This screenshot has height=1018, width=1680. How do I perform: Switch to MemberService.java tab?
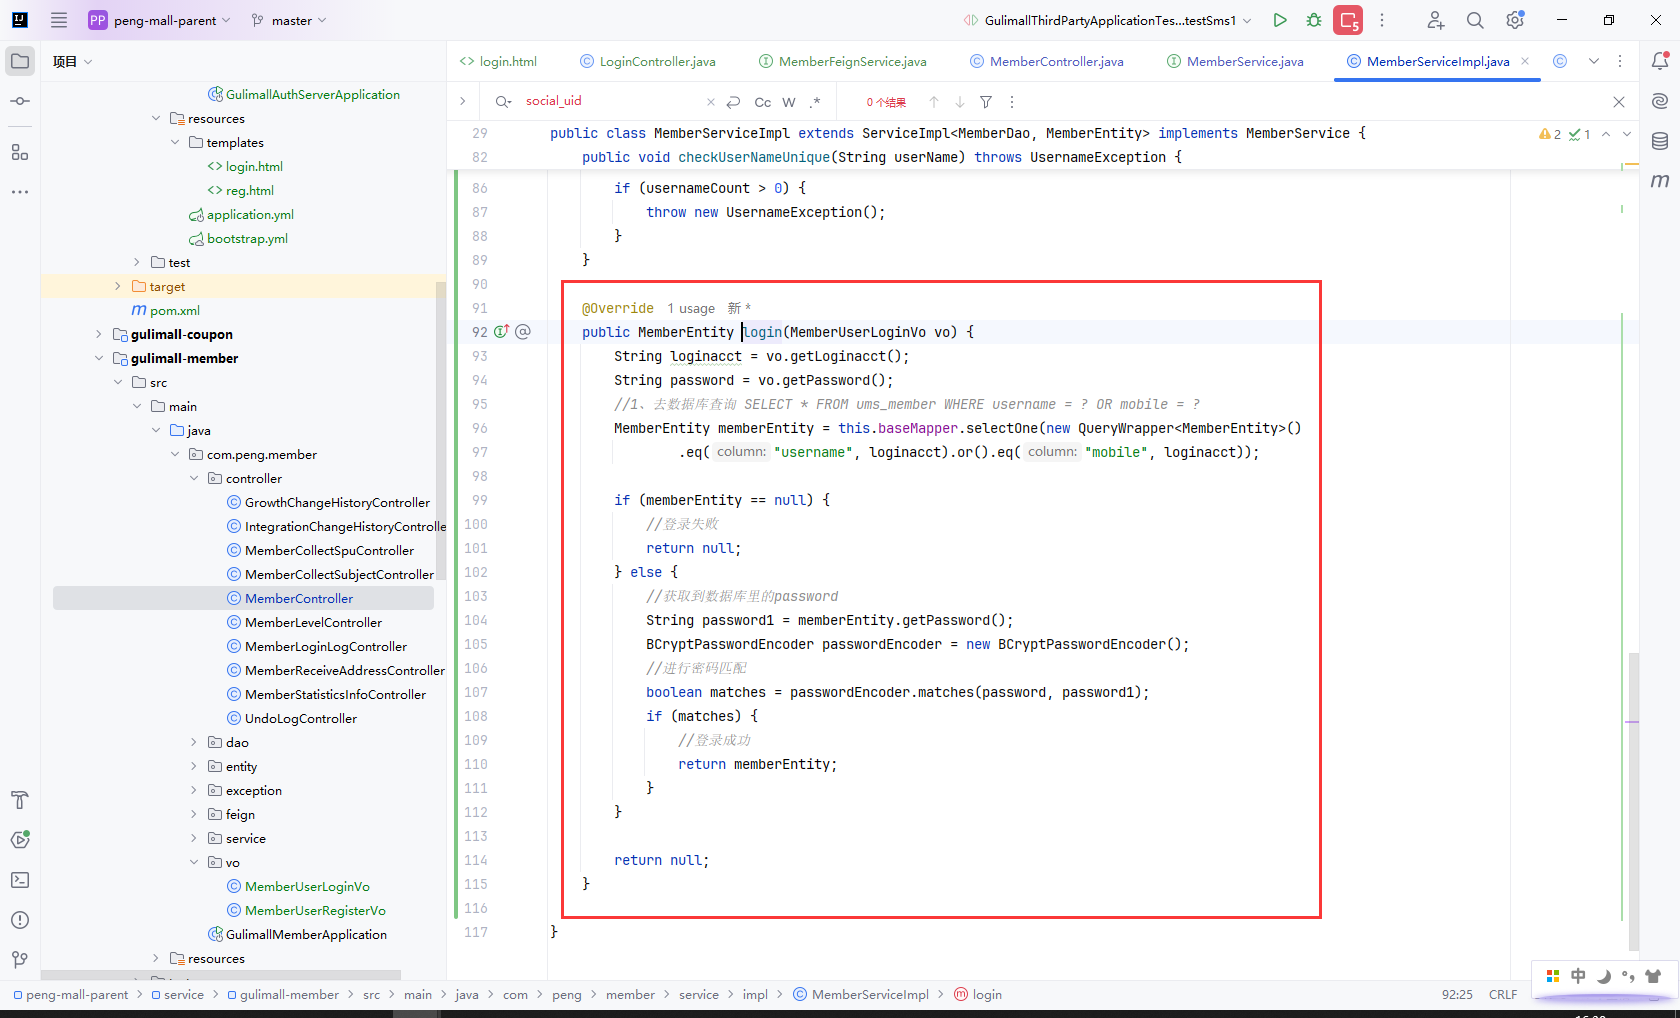(x=1236, y=61)
